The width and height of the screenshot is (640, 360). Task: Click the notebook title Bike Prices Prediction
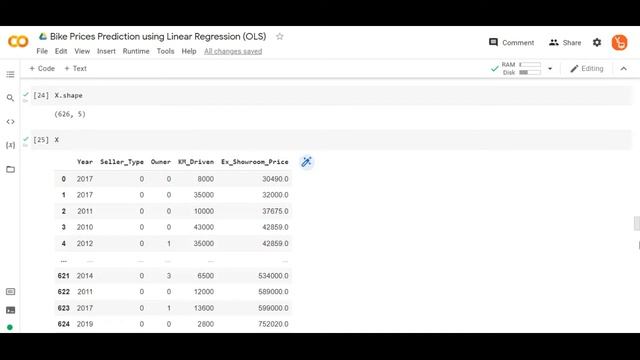tap(158, 36)
